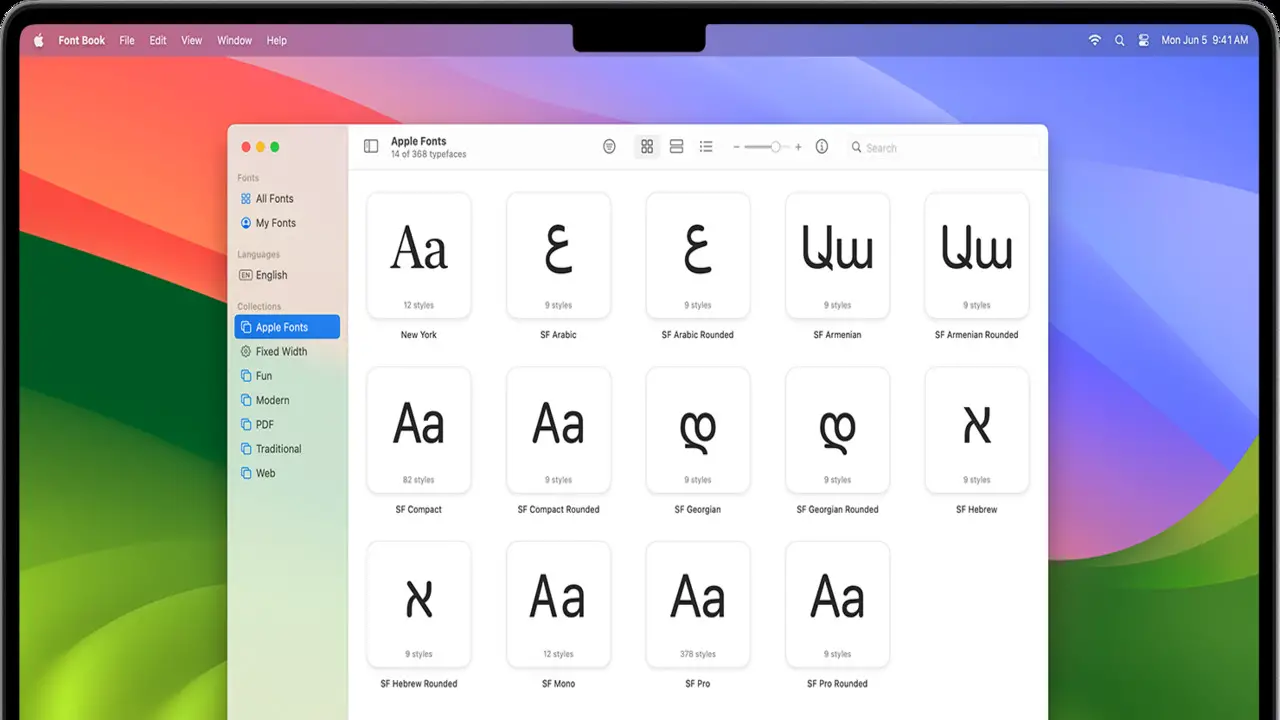The width and height of the screenshot is (1280, 720).
Task: Open the Edit menu
Action: 158,41
